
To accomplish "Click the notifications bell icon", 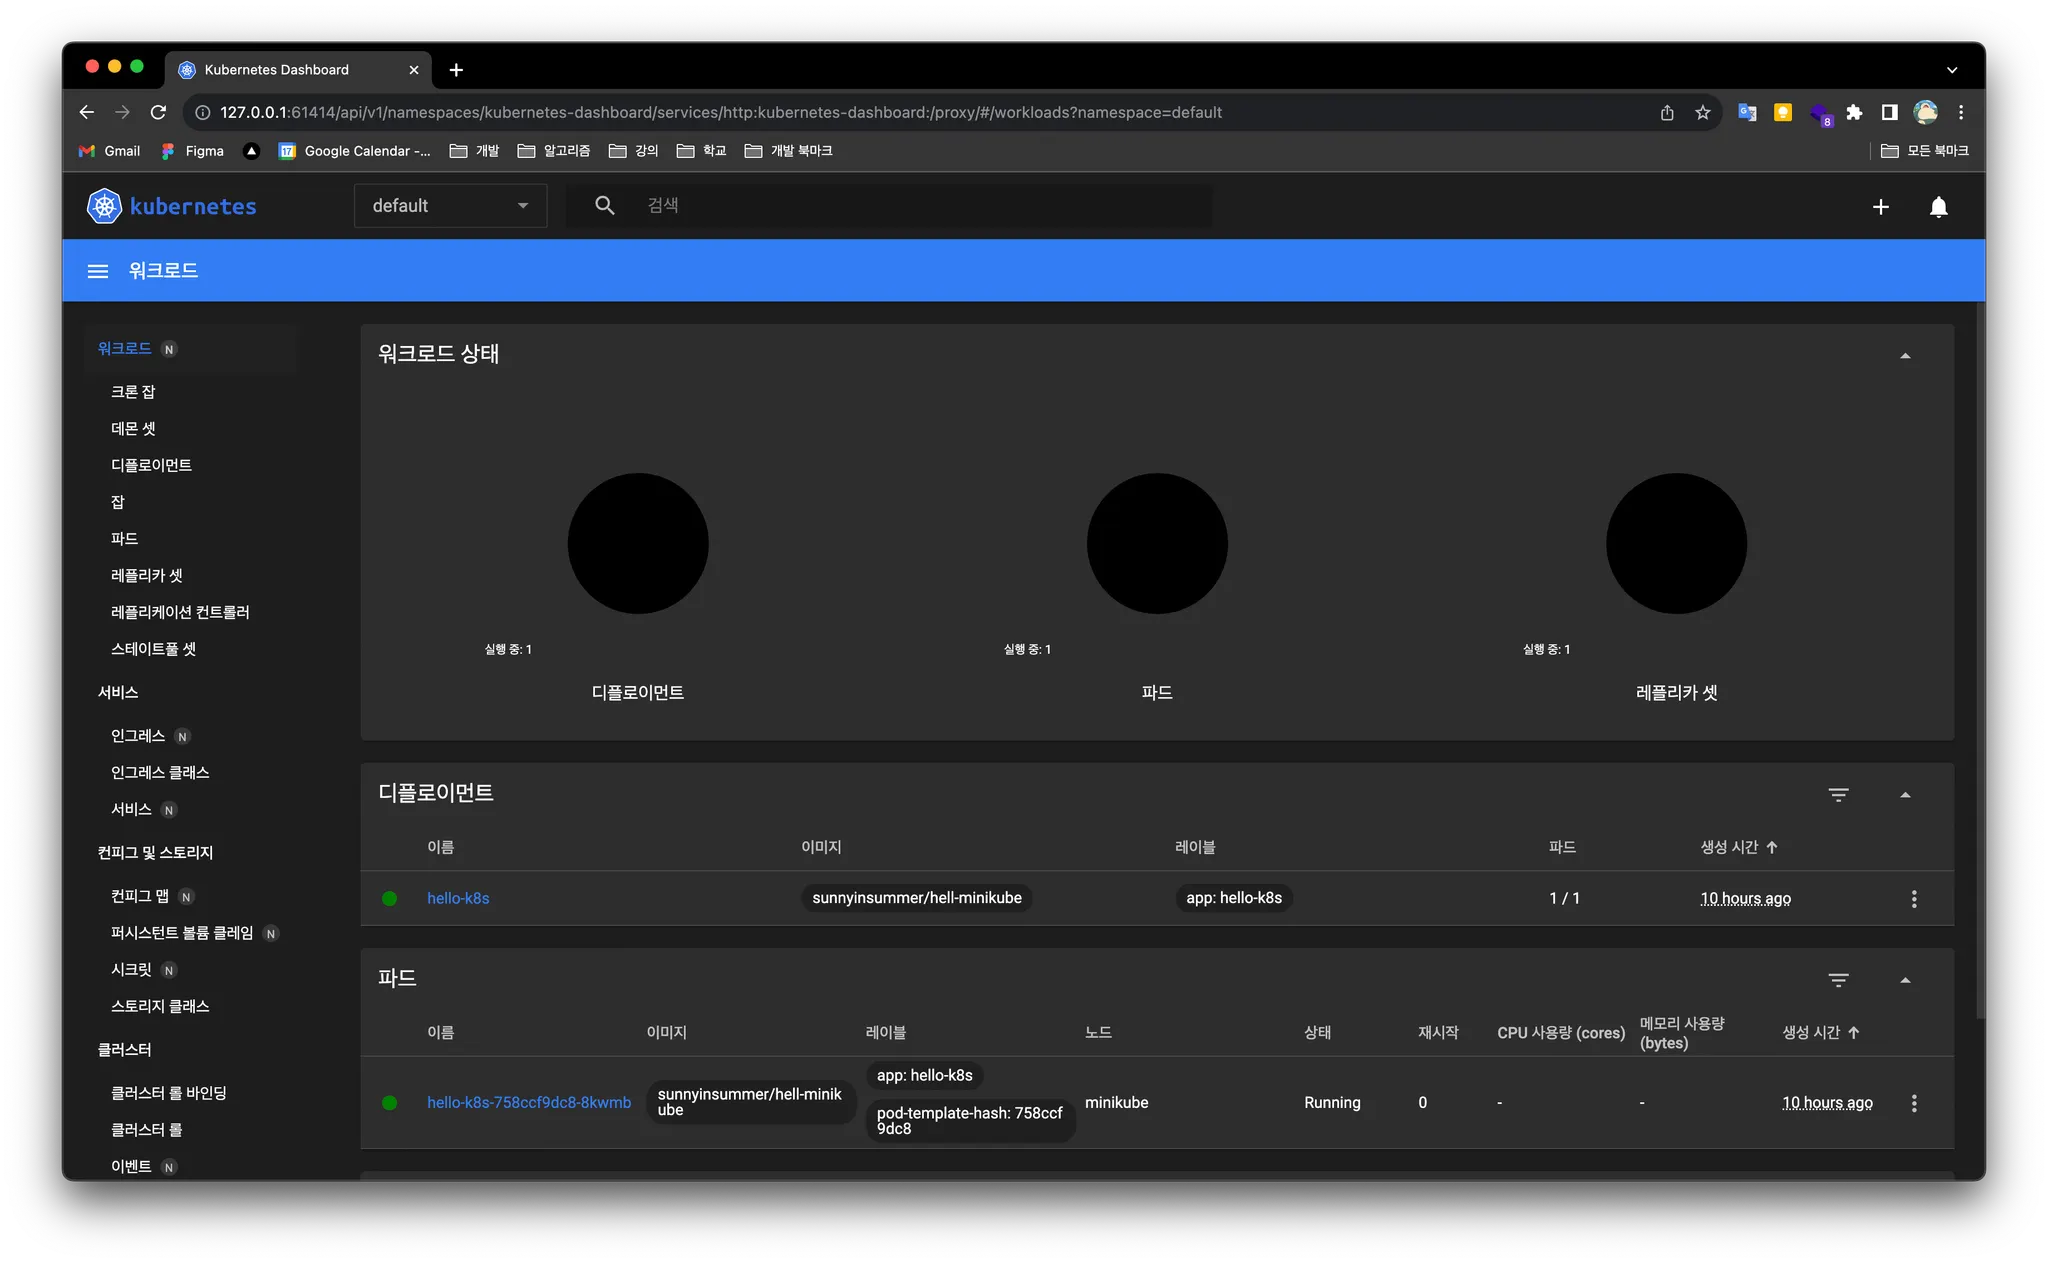I will [1938, 207].
